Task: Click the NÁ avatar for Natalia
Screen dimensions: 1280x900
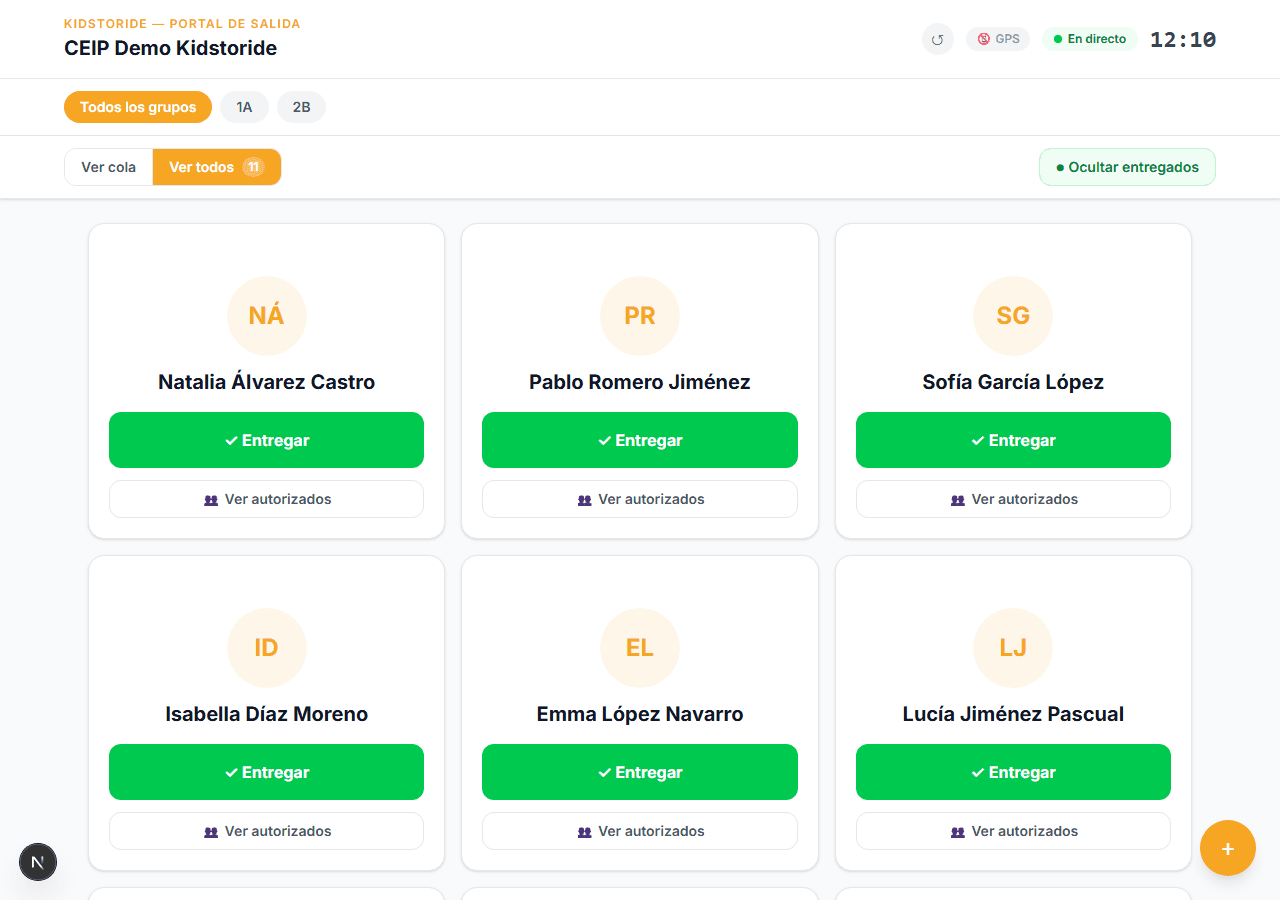Action: click(x=266, y=316)
